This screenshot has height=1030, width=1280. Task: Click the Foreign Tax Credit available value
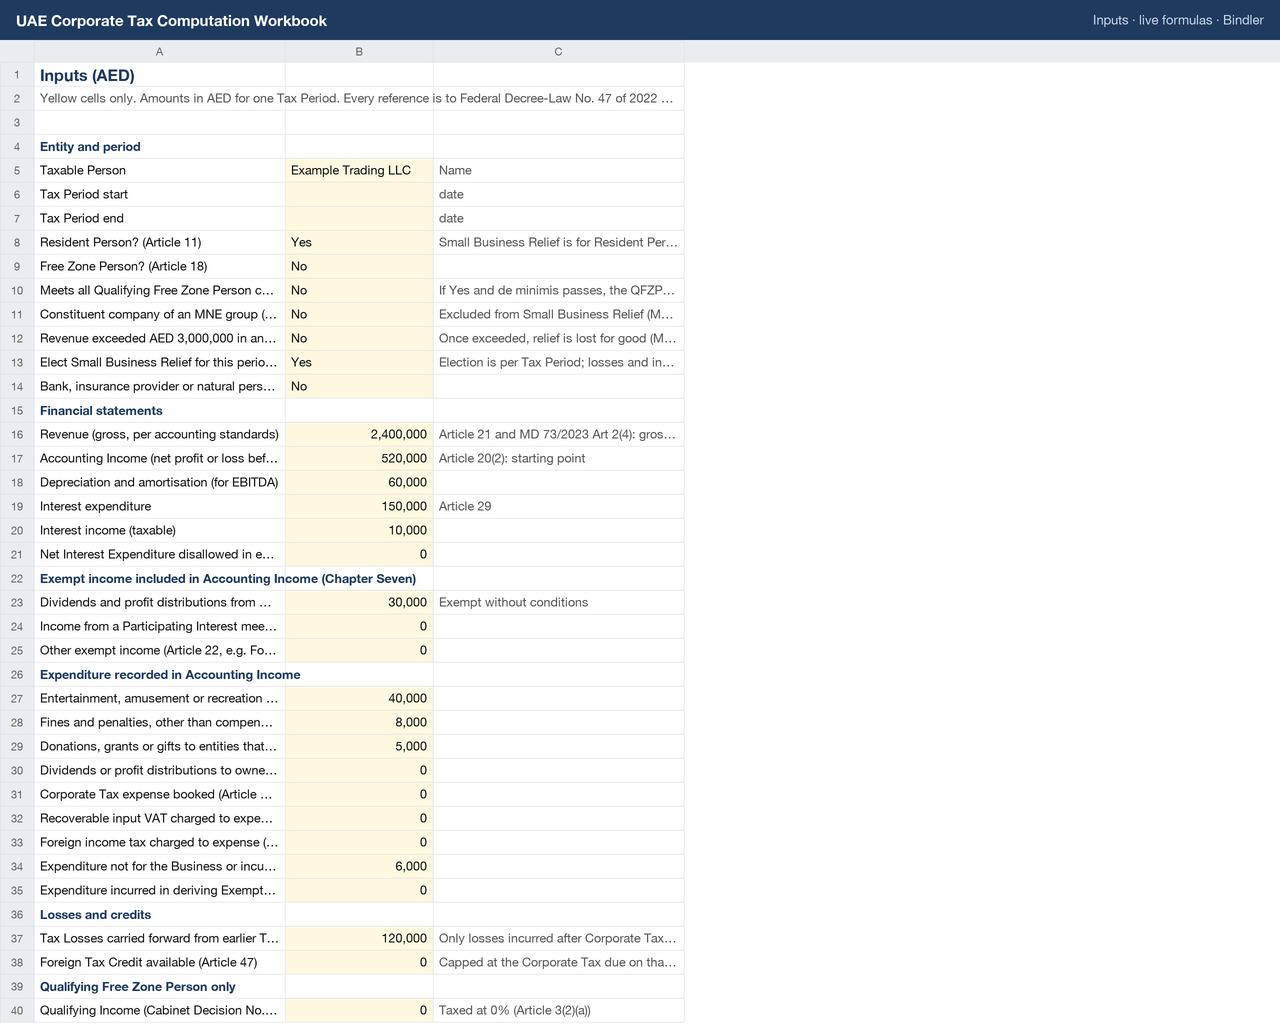click(359, 962)
